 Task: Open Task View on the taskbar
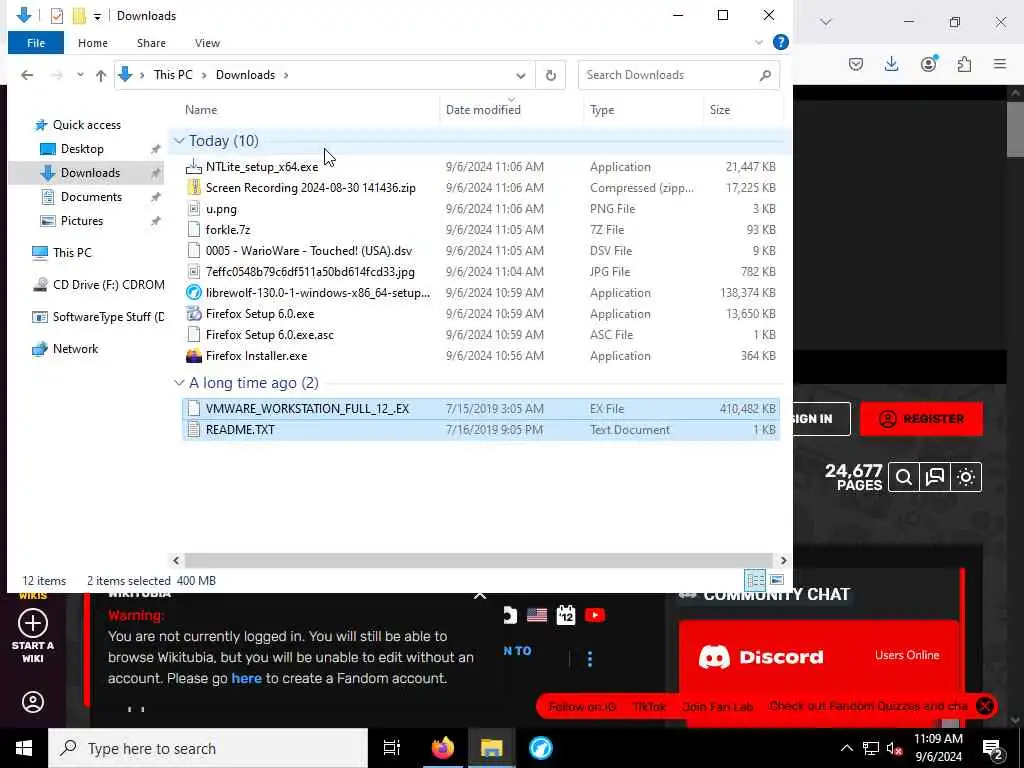pyautogui.click(x=392, y=748)
